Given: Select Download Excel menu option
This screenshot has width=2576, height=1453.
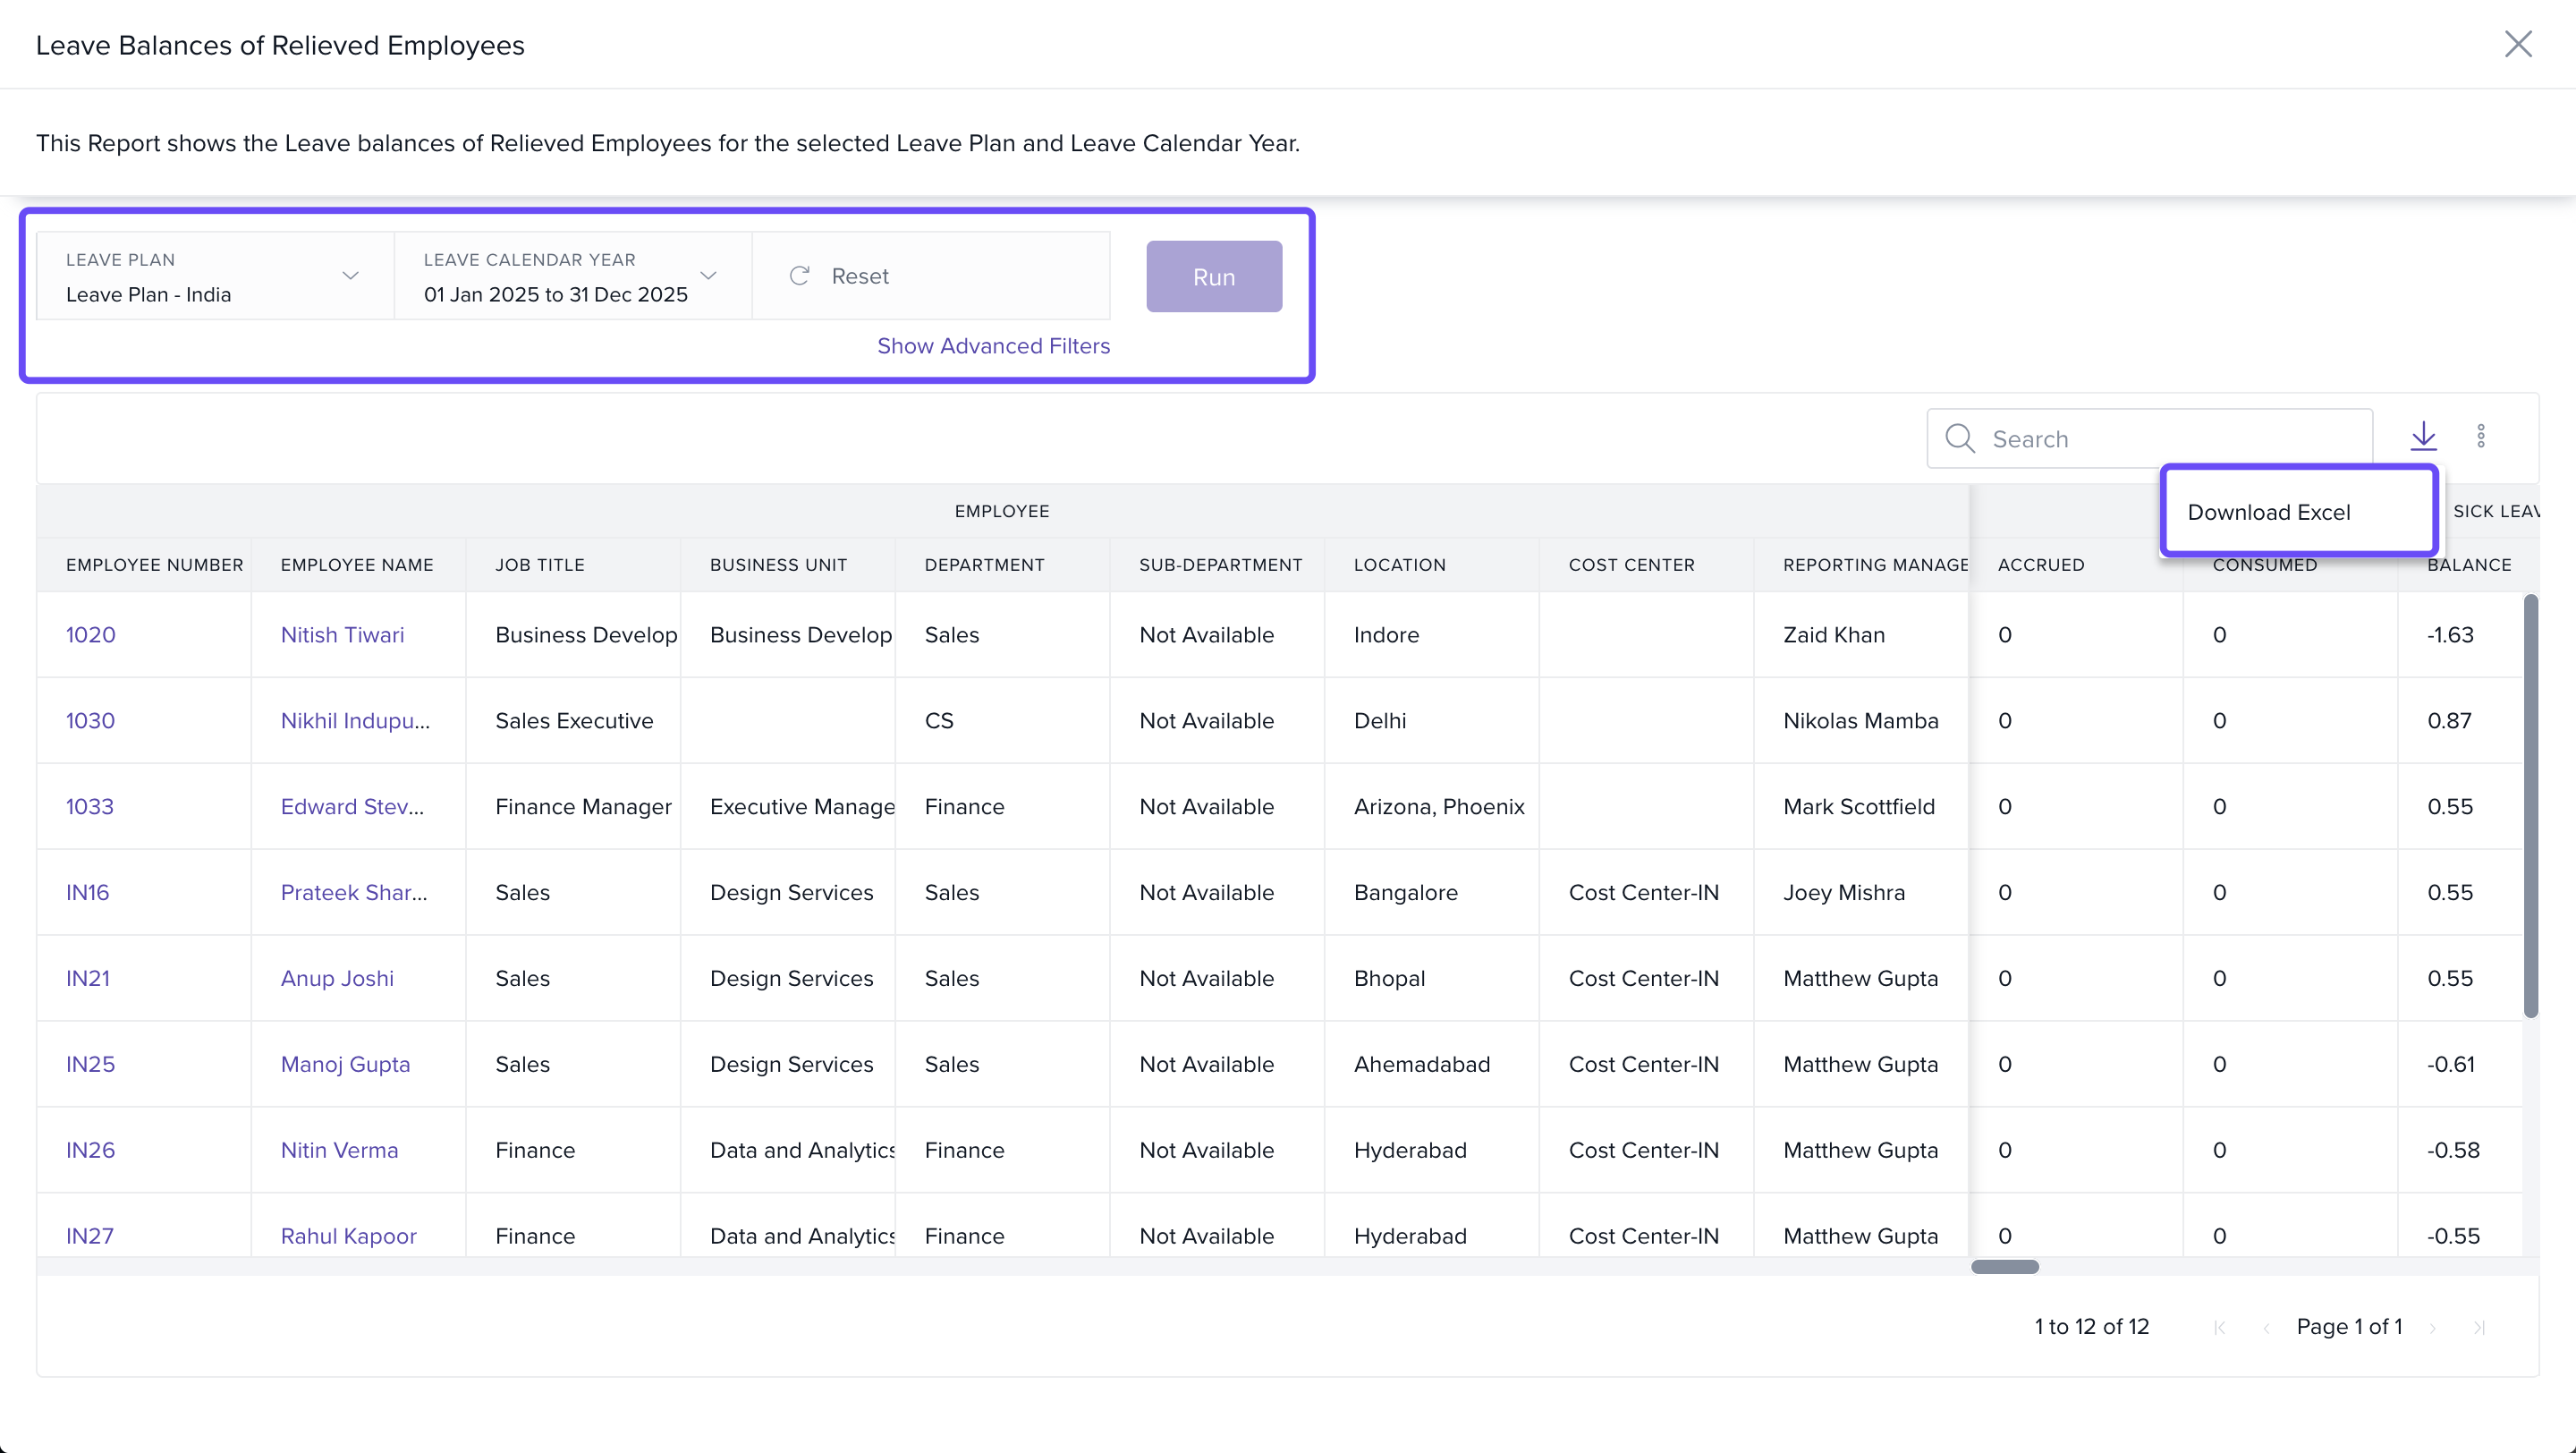Looking at the screenshot, I should (2269, 512).
